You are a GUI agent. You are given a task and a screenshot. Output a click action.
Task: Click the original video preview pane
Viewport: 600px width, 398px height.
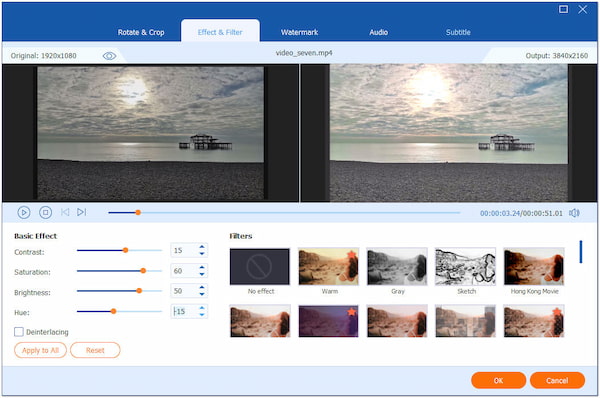click(150, 133)
